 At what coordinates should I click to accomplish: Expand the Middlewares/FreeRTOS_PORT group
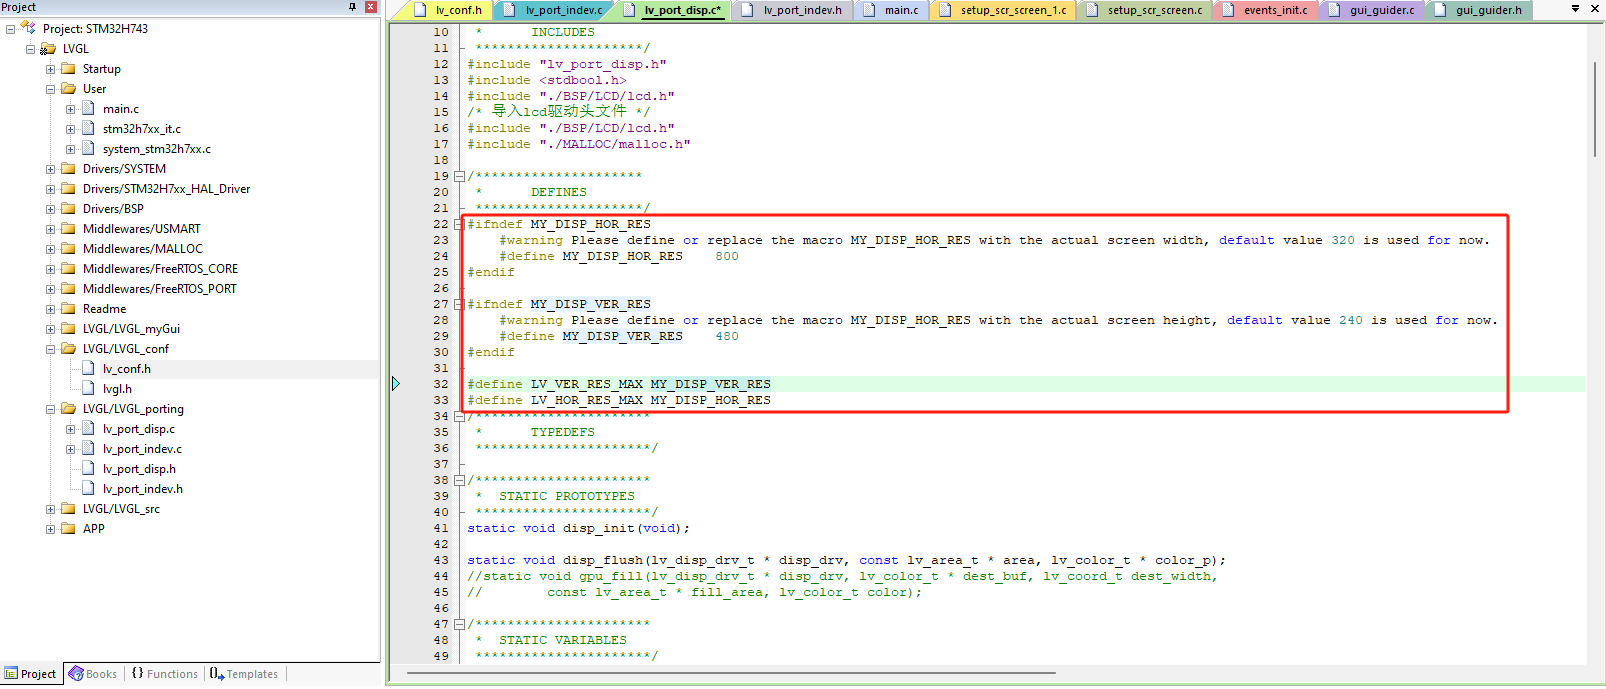coord(50,289)
